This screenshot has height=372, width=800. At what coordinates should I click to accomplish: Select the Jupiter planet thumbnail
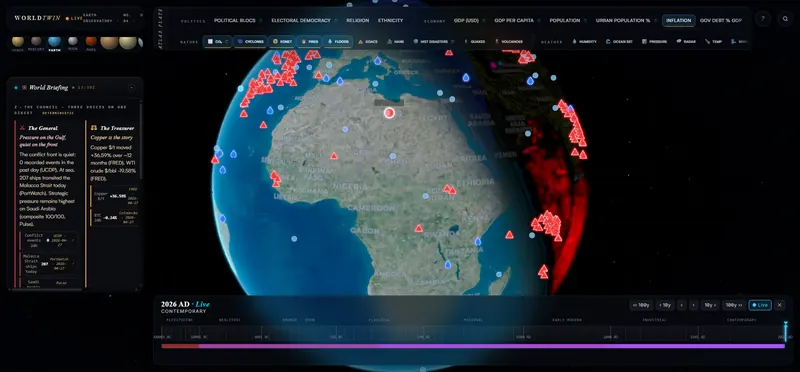tap(109, 43)
